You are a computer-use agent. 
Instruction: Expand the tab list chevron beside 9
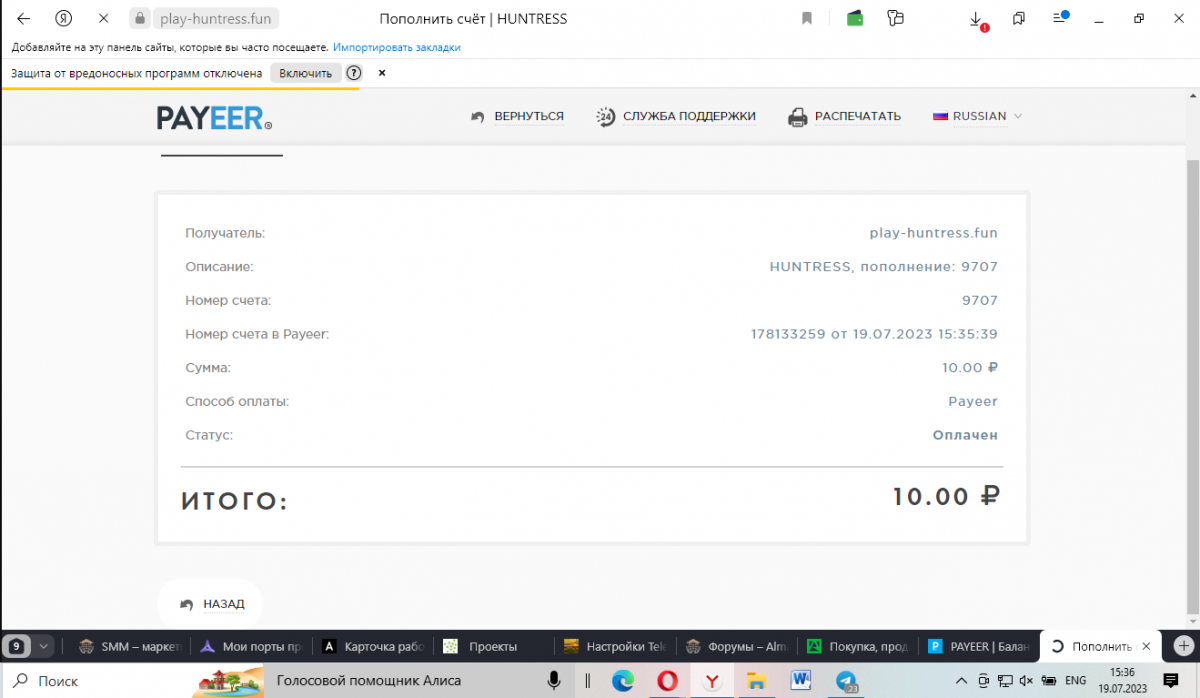click(44, 646)
